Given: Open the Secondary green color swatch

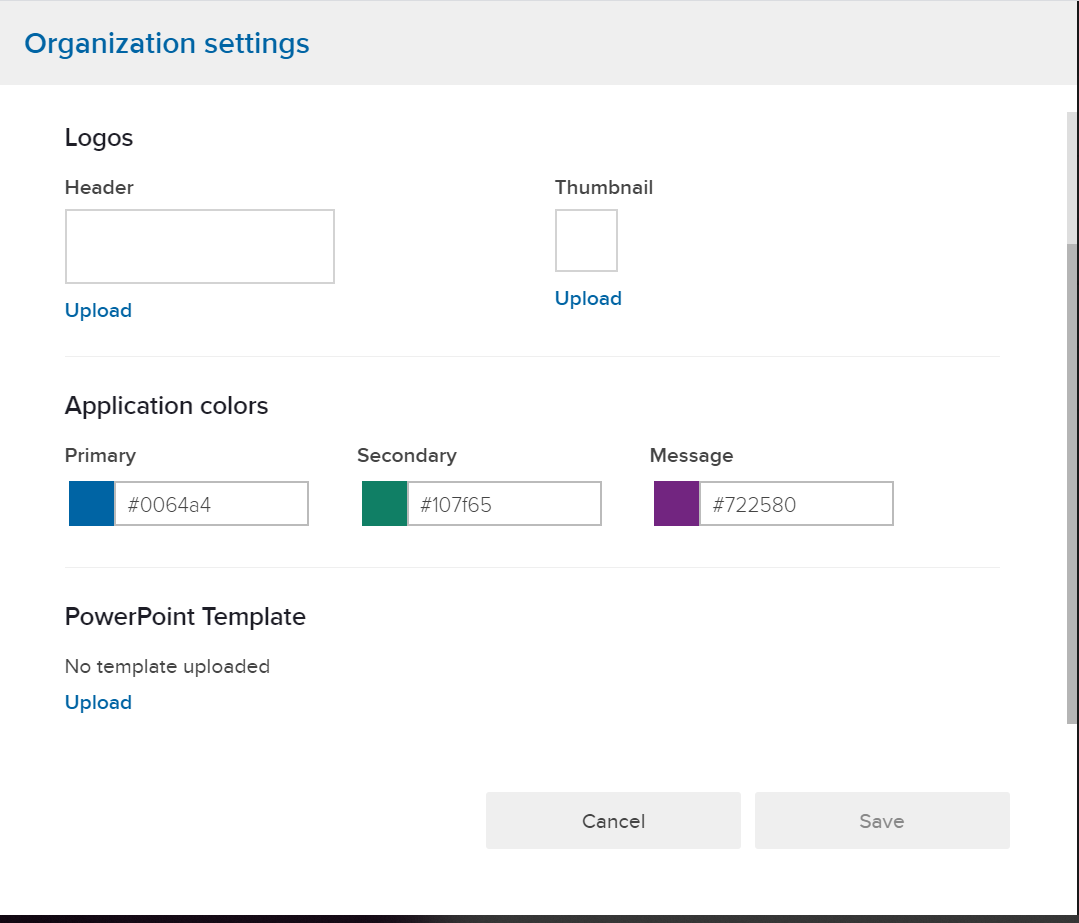Looking at the screenshot, I should [x=385, y=504].
